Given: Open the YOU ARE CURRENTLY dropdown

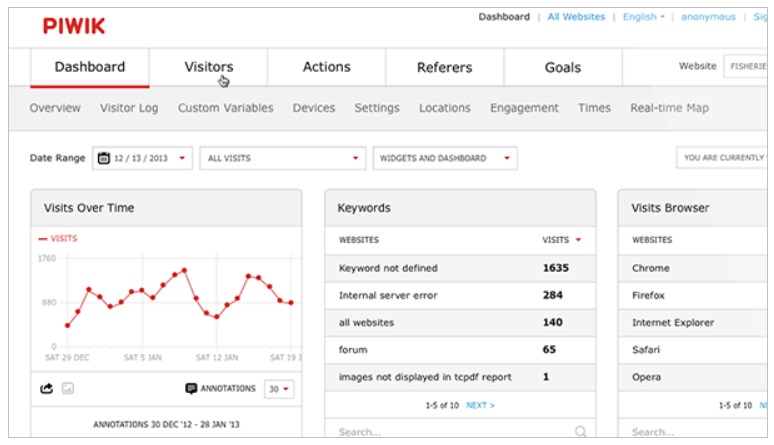Looking at the screenshot, I should pos(722,158).
